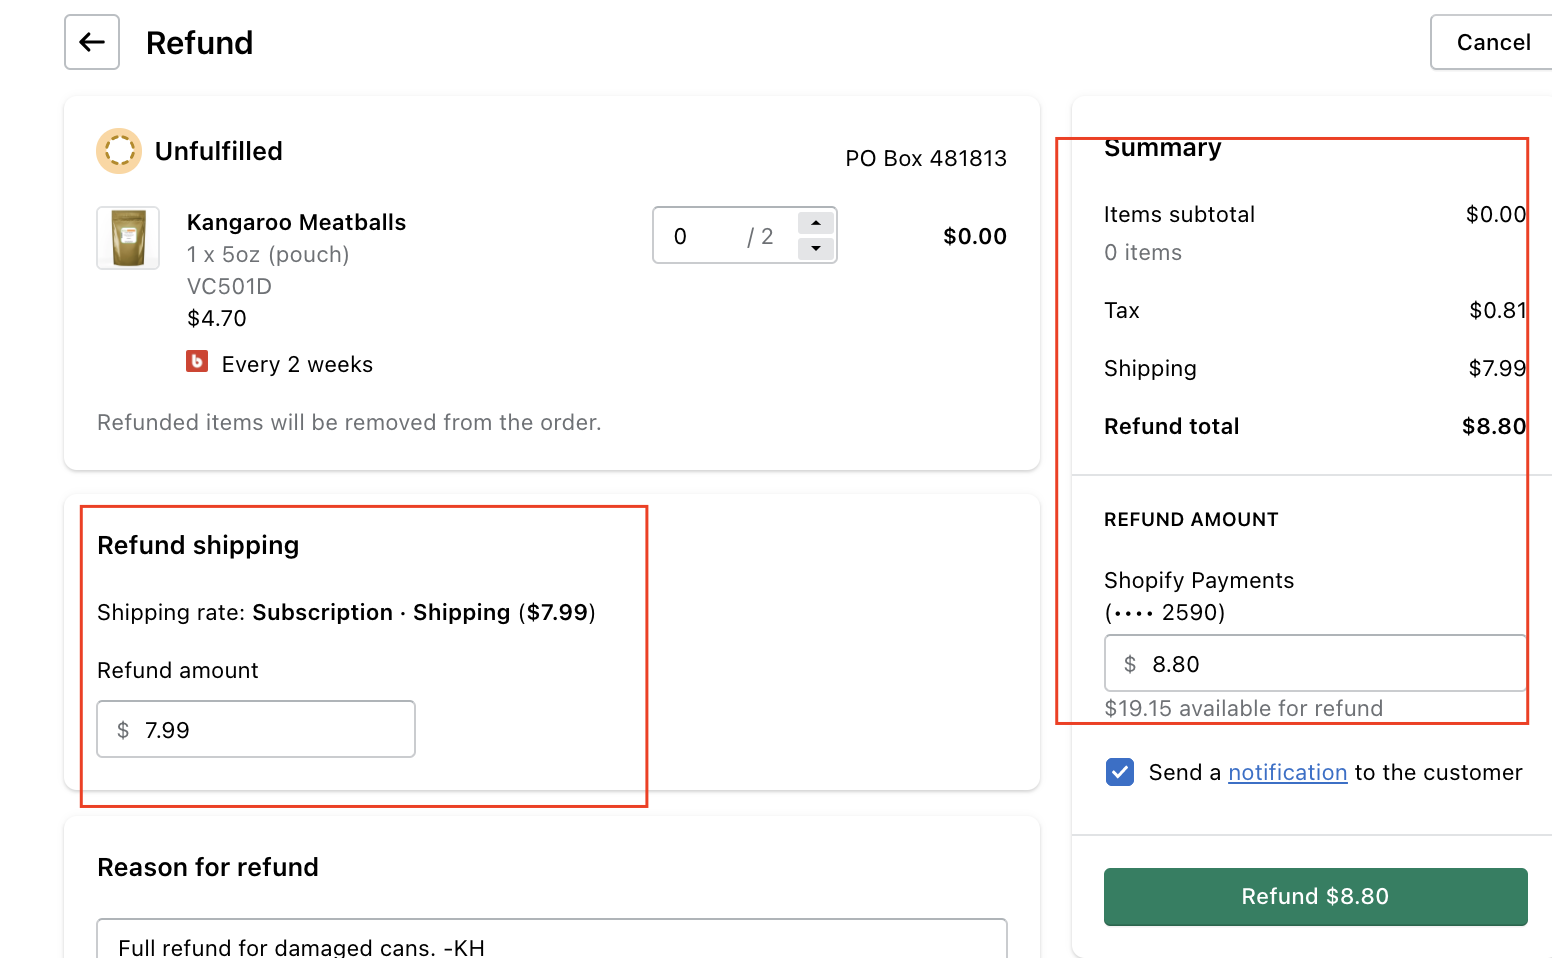Image resolution: width=1552 pixels, height=958 pixels.
Task: Click the subscription icon beside Every 2 weeks
Action: (197, 362)
